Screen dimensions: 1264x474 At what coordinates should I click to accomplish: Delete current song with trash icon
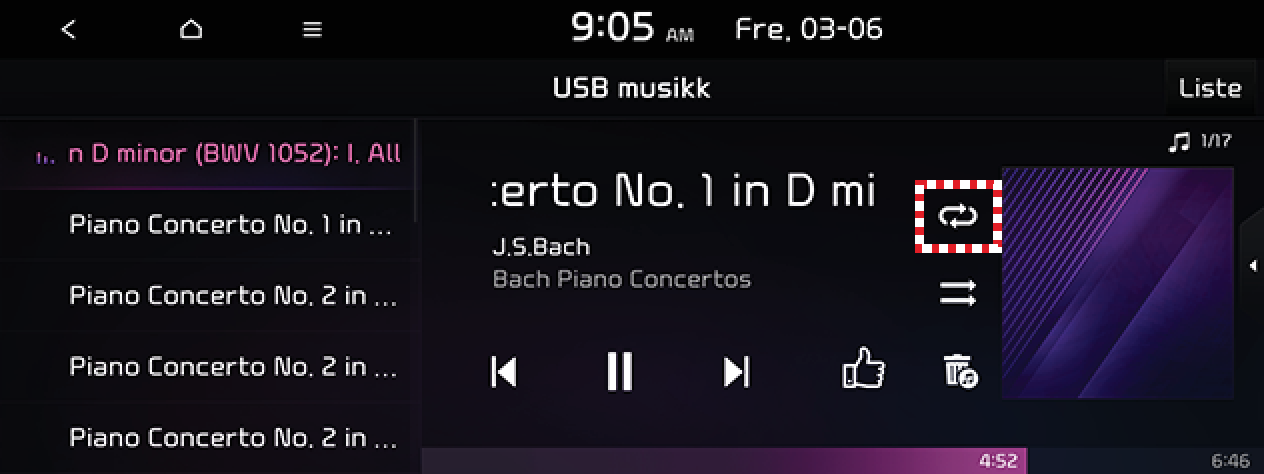[960, 371]
